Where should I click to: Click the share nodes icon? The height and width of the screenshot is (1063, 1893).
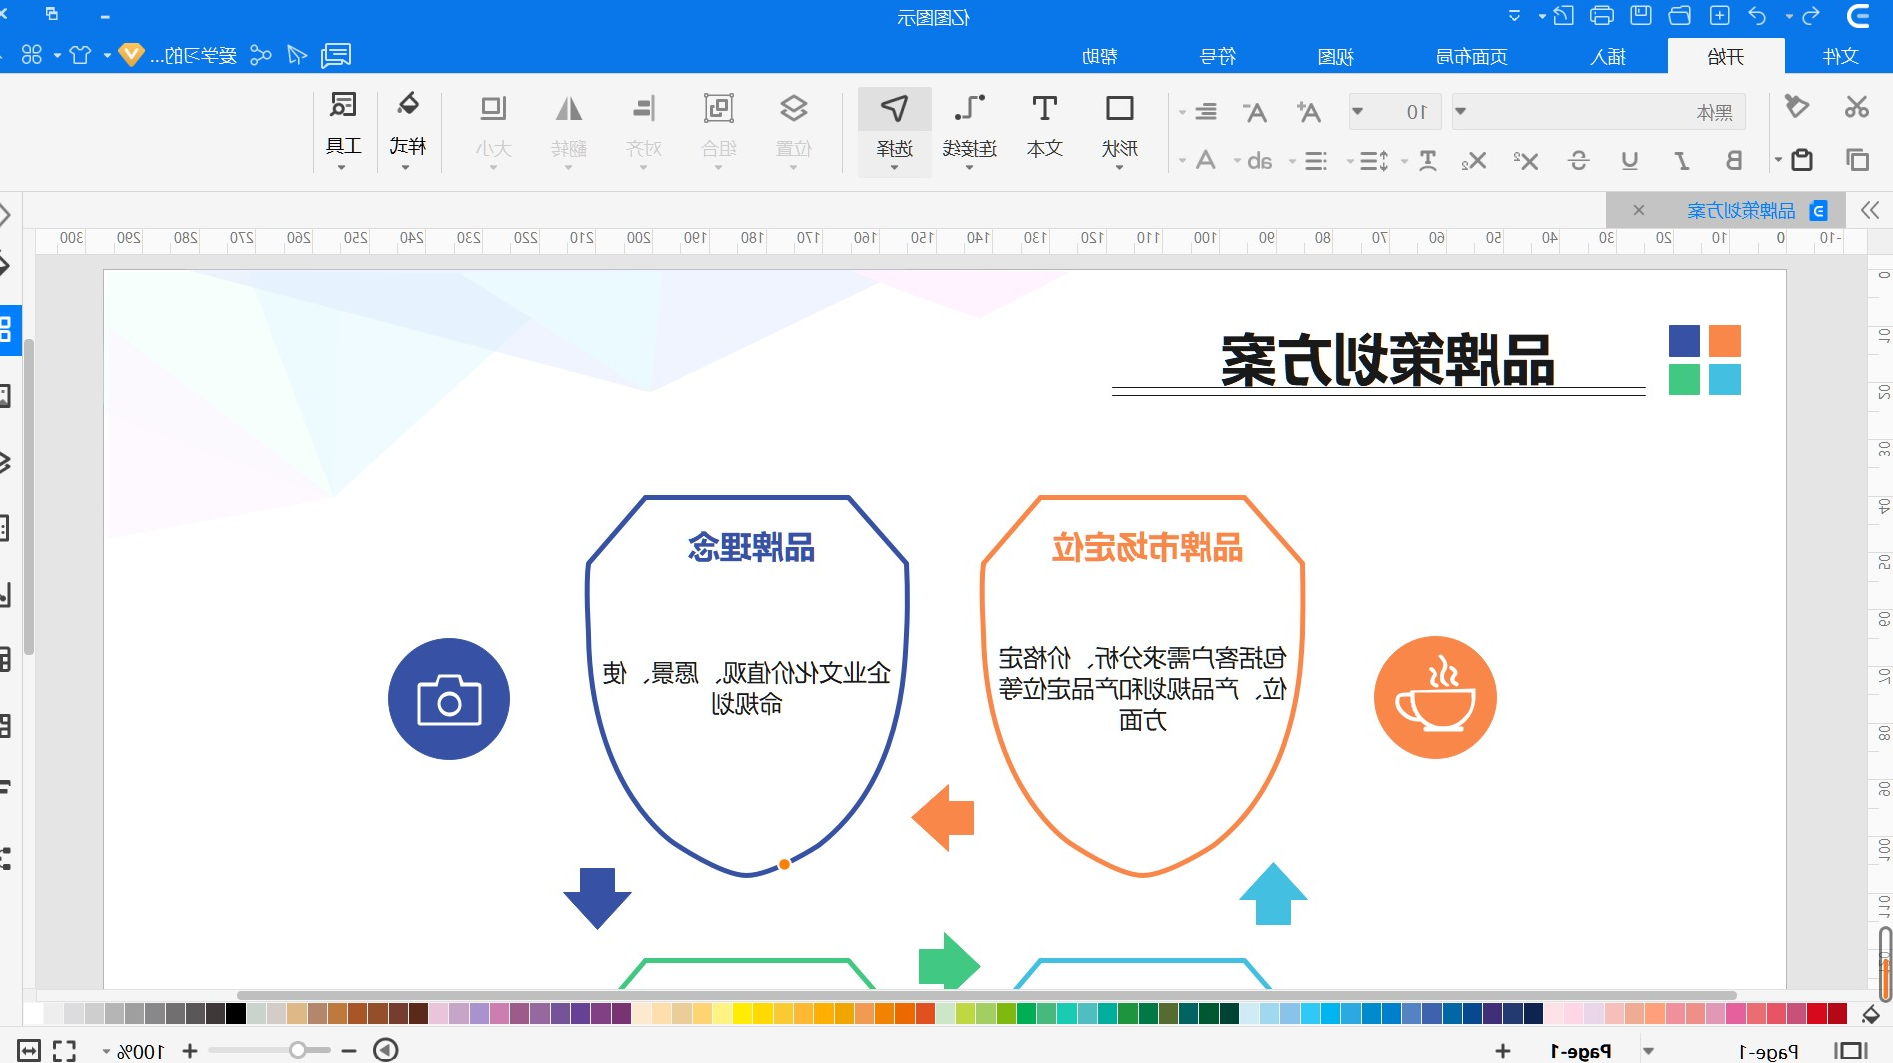coord(261,55)
